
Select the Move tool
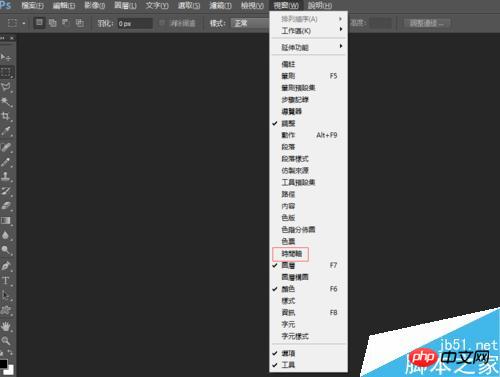pyautogui.click(x=6, y=57)
